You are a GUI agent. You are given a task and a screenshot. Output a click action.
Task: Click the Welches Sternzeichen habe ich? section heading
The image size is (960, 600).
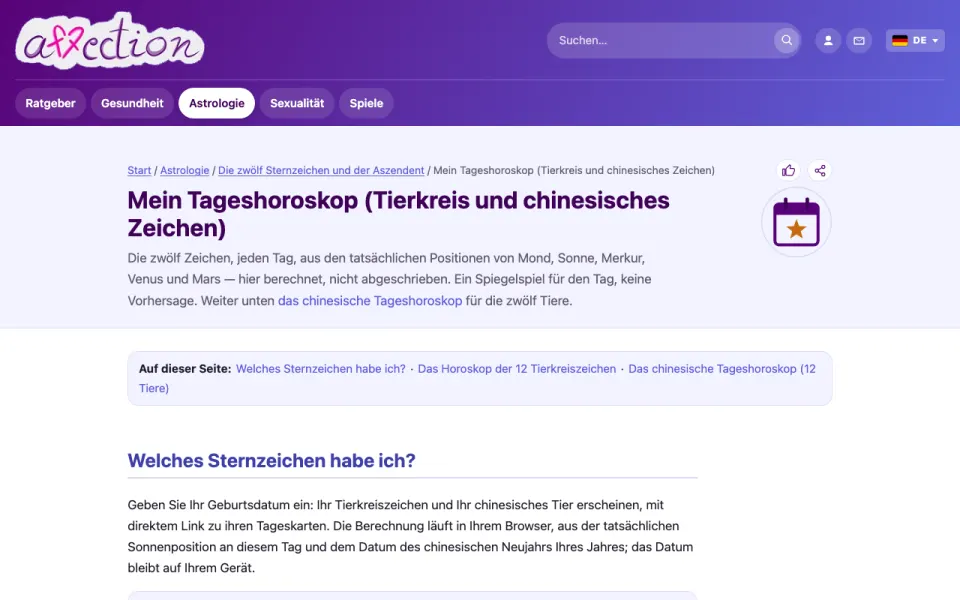(271, 460)
